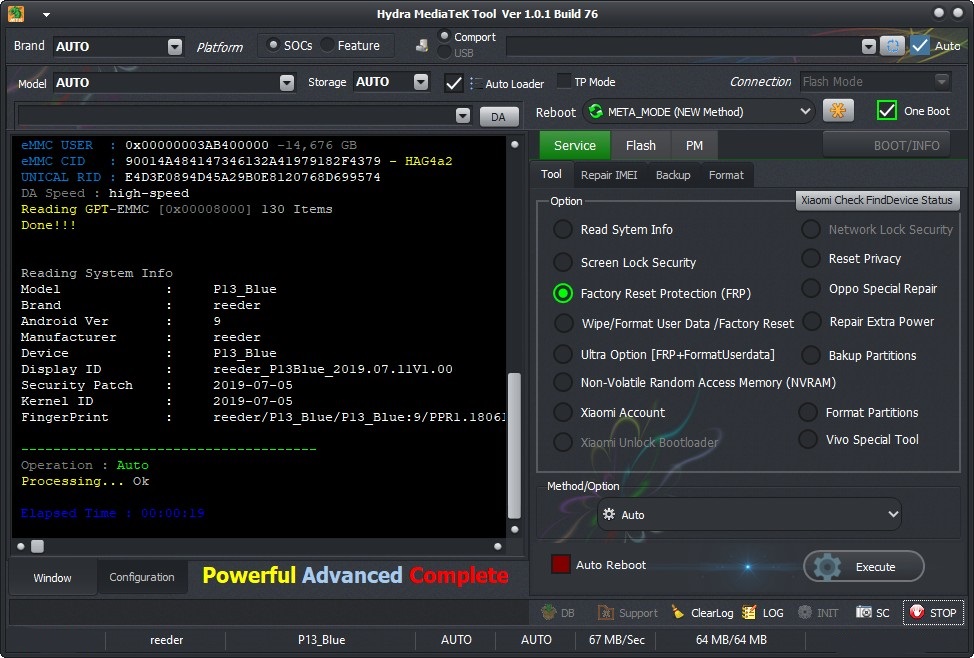Select Factory Reset Protection (FRP) option
Image resolution: width=974 pixels, height=658 pixels.
[x=563, y=293]
